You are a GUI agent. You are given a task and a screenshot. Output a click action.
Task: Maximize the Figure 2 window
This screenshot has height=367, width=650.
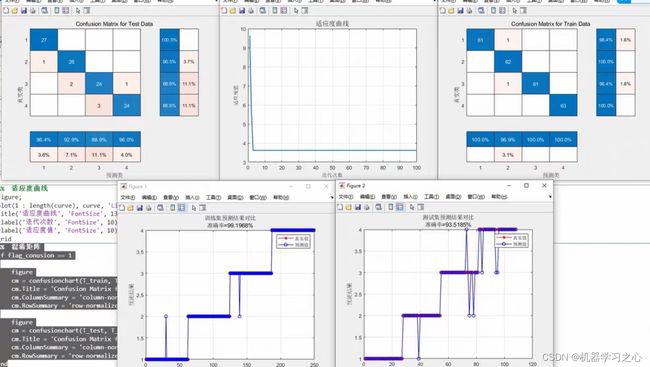[526, 185]
